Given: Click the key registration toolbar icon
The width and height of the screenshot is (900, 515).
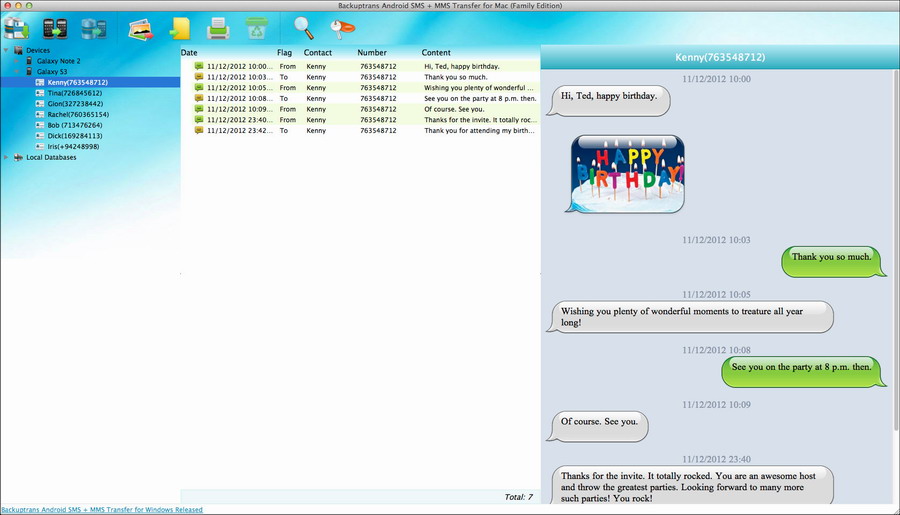Looking at the screenshot, I should [x=343, y=29].
